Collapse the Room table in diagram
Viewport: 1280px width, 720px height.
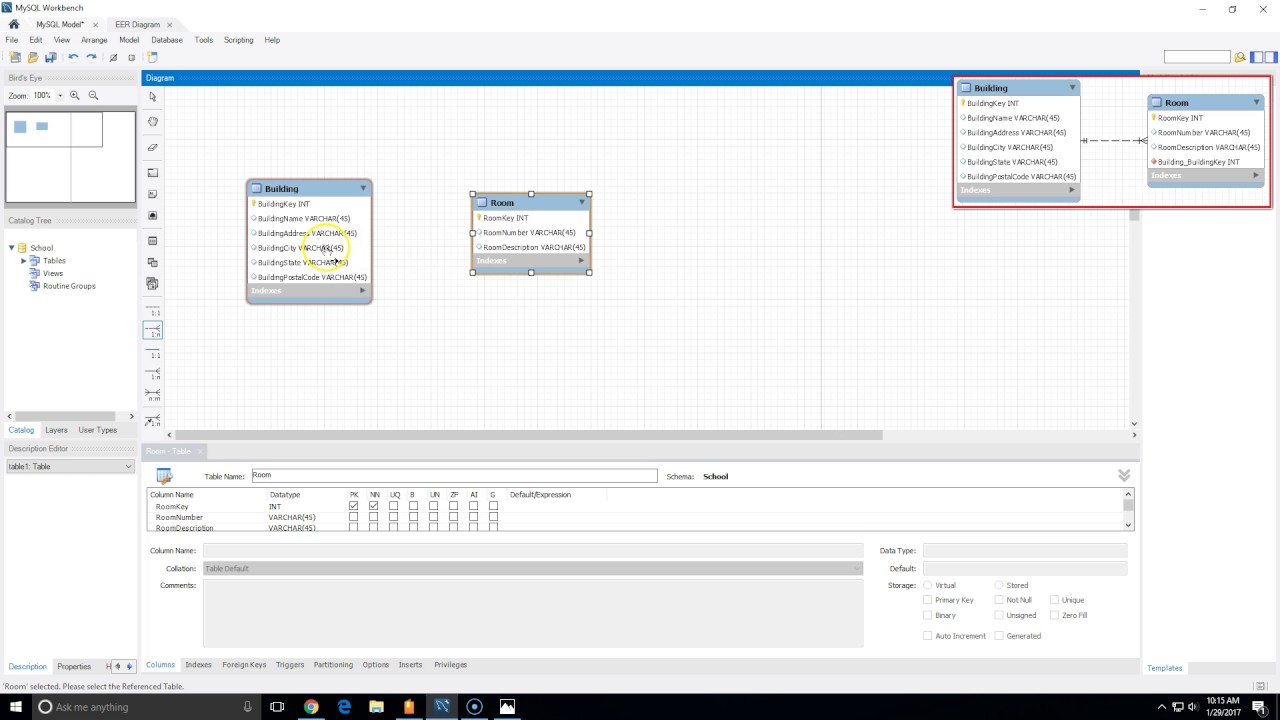(x=581, y=202)
